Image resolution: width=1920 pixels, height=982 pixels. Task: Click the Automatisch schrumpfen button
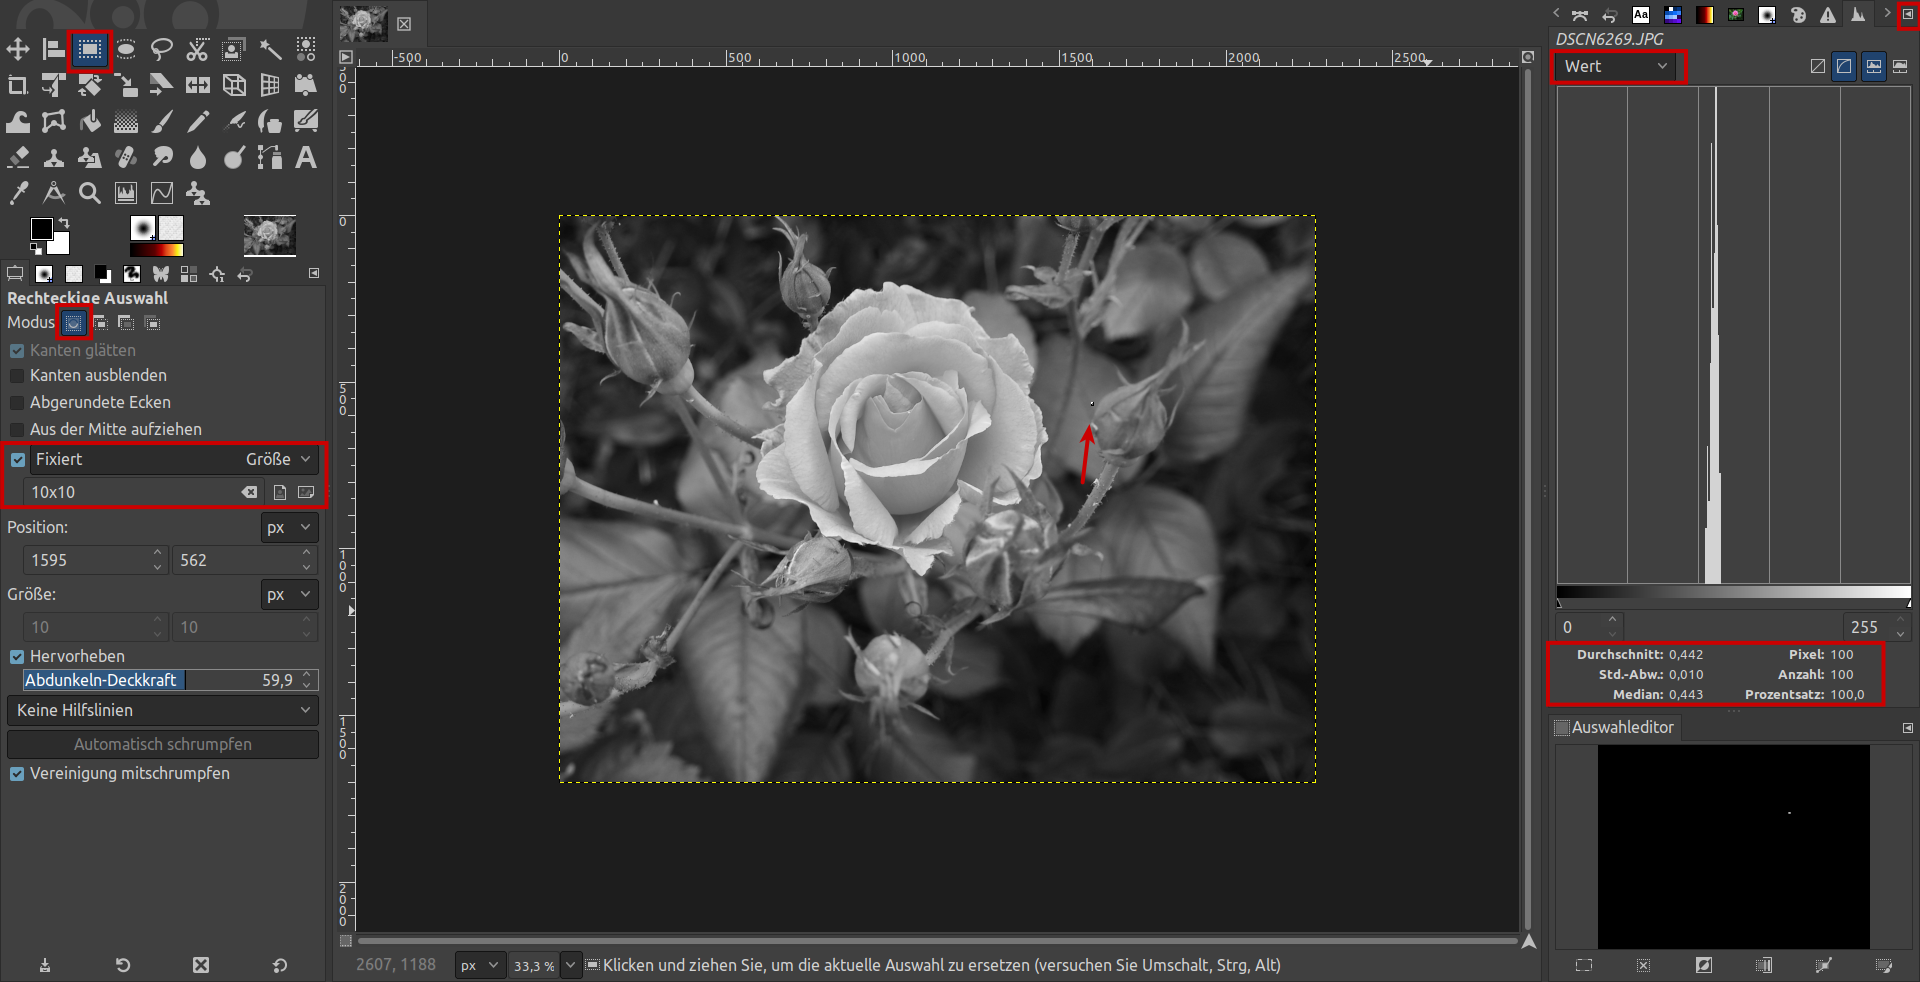[x=162, y=744]
